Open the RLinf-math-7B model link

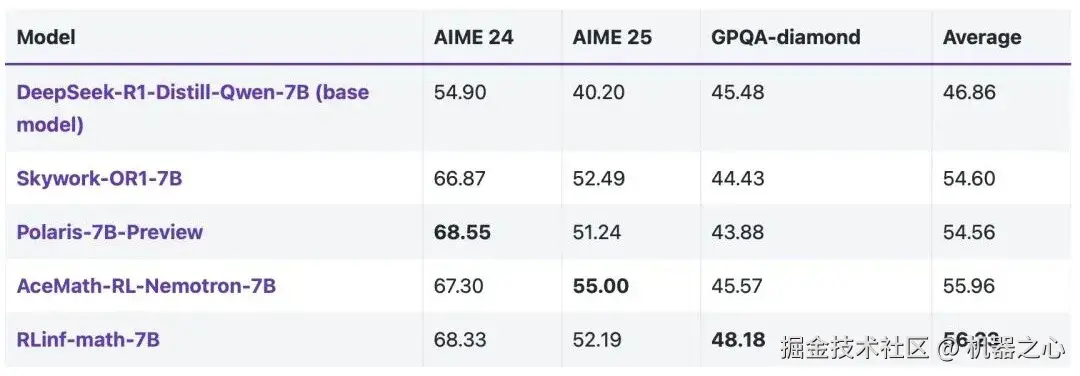(x=88, y=340)
